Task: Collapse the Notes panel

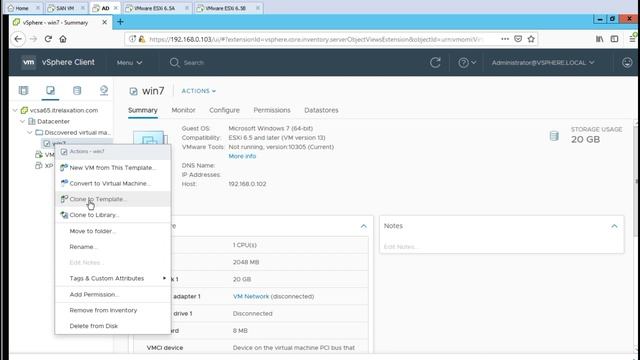Action: click(614, 226)
